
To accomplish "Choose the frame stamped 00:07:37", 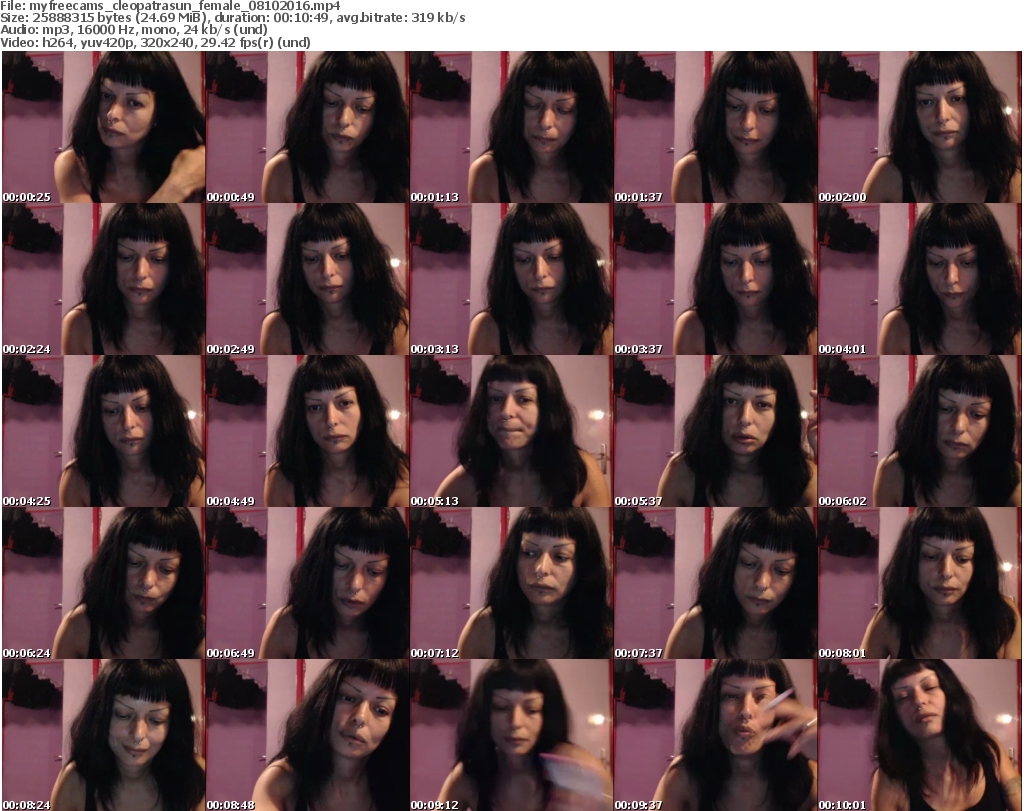I will [x=715, y=583].
